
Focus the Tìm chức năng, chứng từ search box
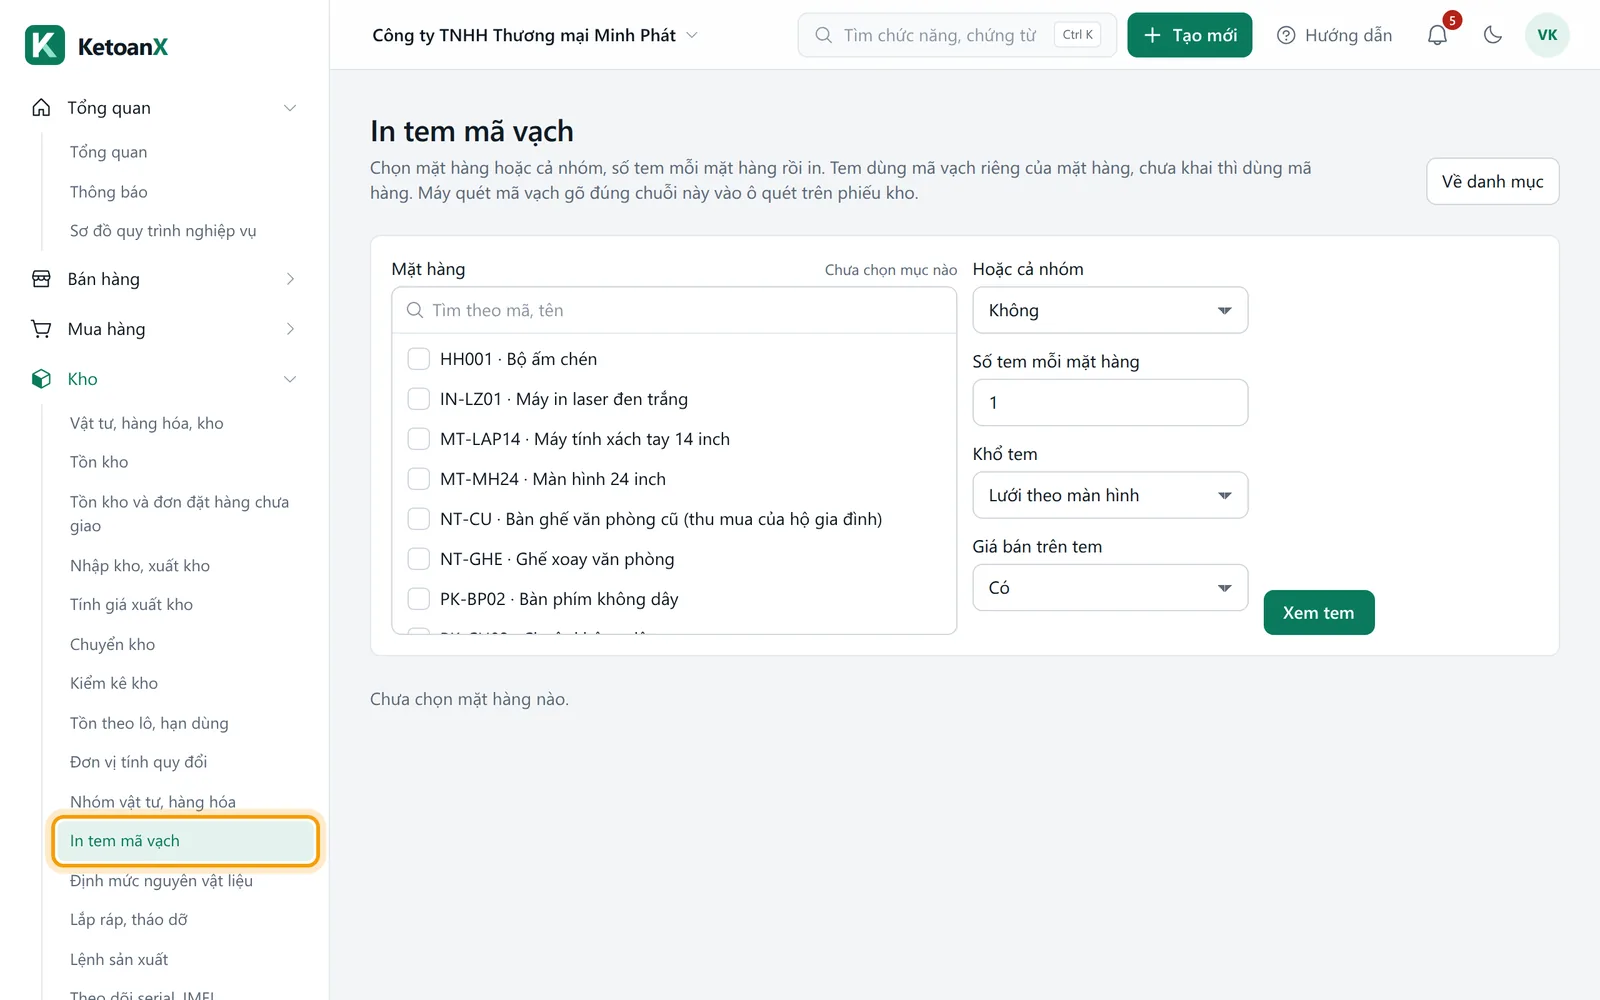[957, 35]
